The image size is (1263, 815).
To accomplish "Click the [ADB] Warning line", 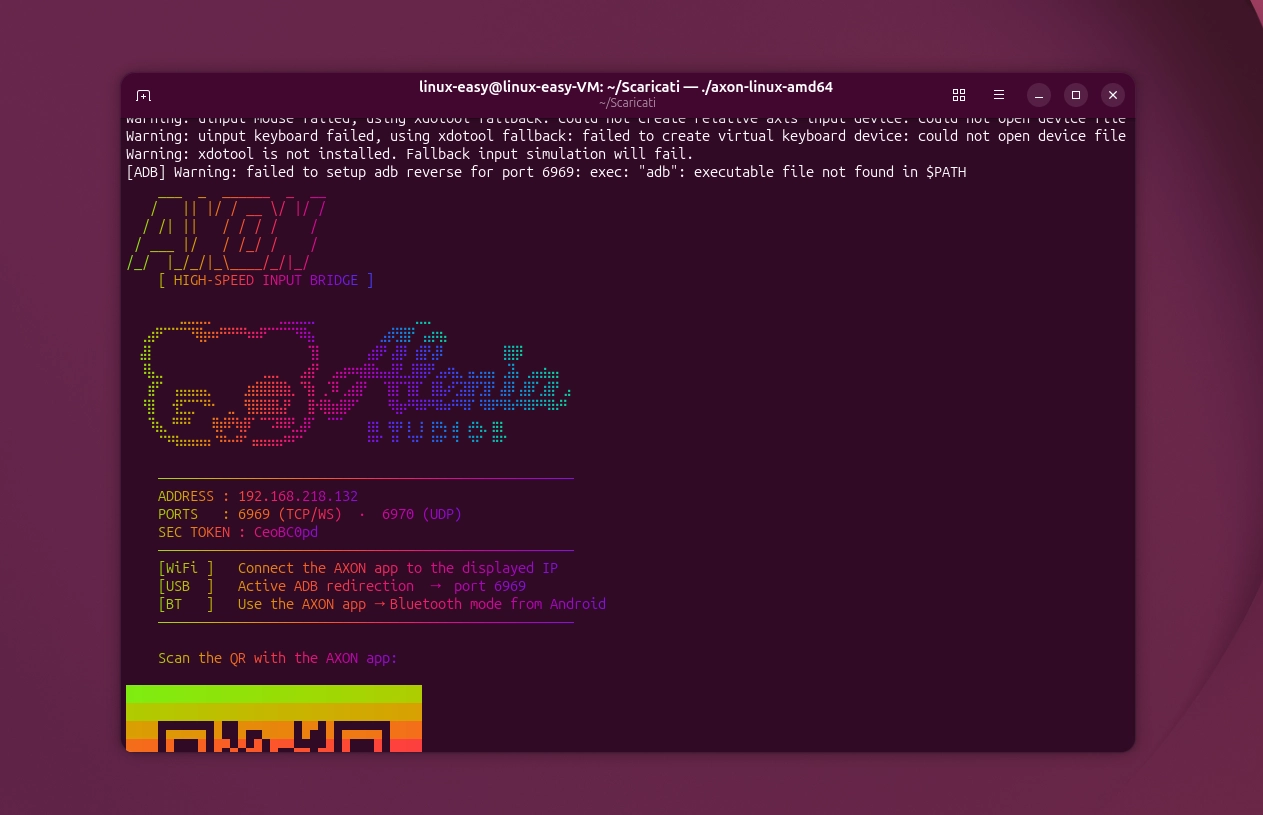I will [x=546, y=172].
